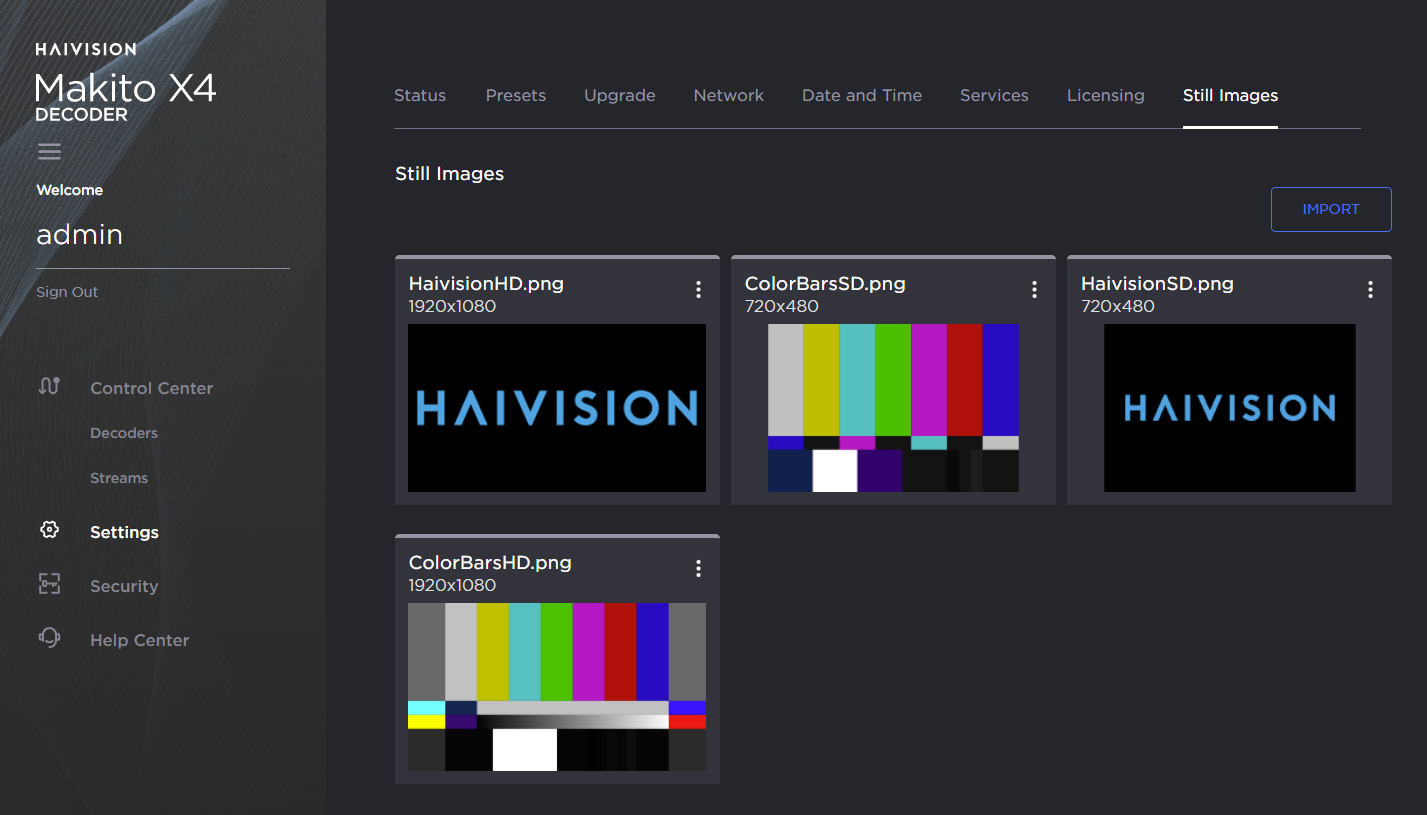This screenshot has height=815, width=1427.
Task: Click the Control Center route icon
Action: point(49,386)
